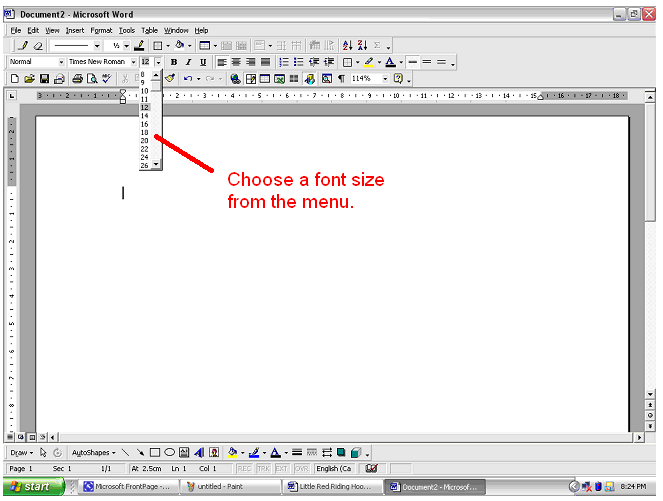Click the Windows start button
Viewport: 663px width, 501px height.
[34, 487]
